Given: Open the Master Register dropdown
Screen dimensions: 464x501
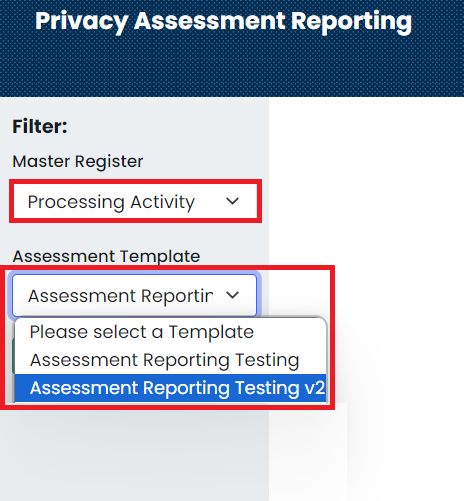Looking at the screenshot, I should pyautogui.click(x=135, y=201).
